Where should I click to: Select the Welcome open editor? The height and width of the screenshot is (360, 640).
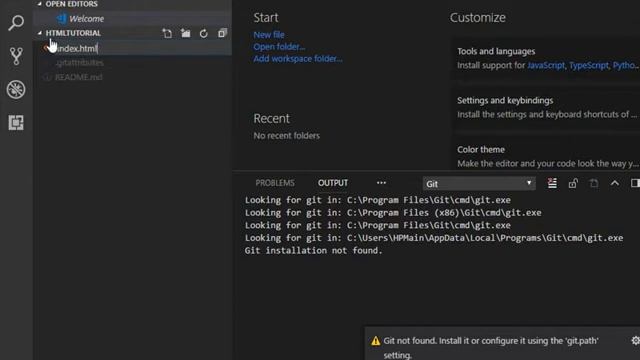tap(133, 19)
